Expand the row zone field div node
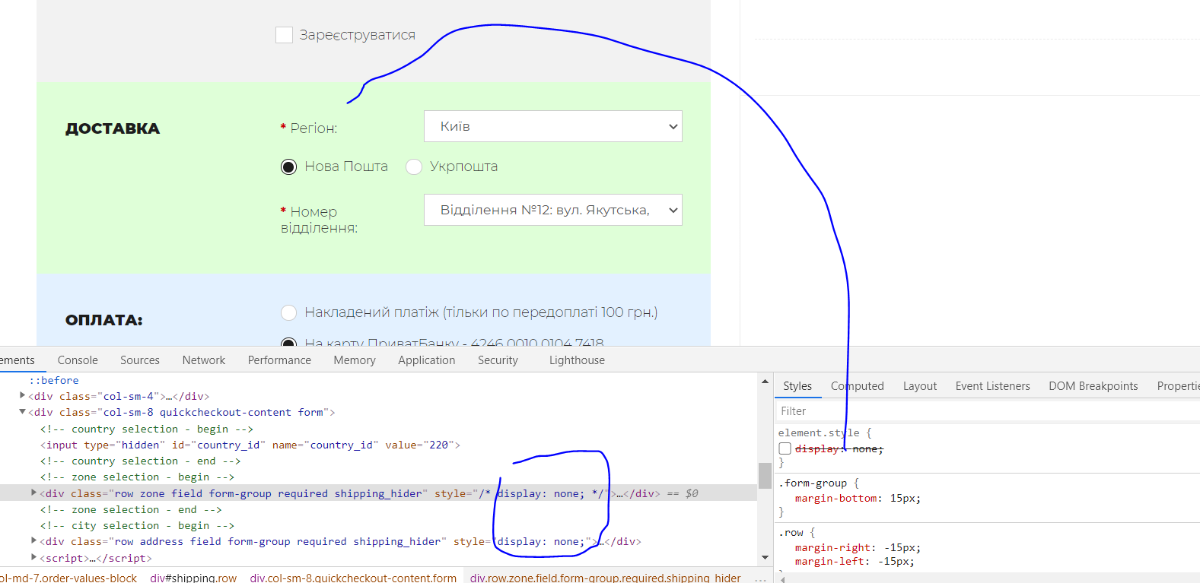 click(x=34, y=493)
